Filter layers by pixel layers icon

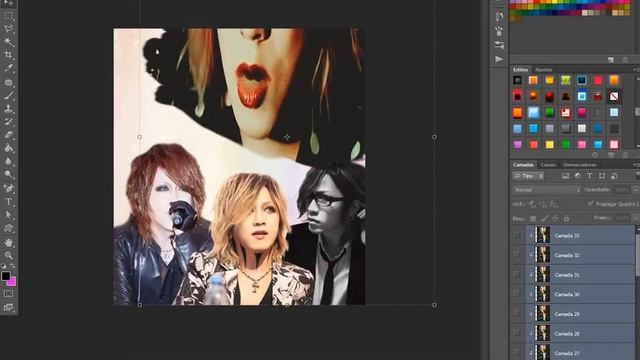(565, 176)
